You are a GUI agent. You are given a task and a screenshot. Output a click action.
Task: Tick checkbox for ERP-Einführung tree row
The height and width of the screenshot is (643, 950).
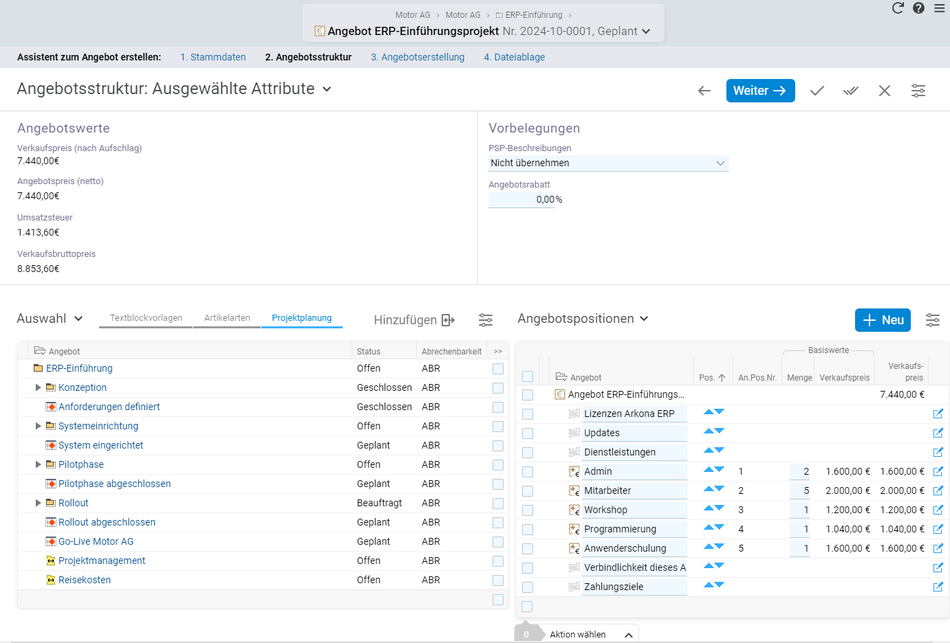pyautogui.click(x=498, y=368)
